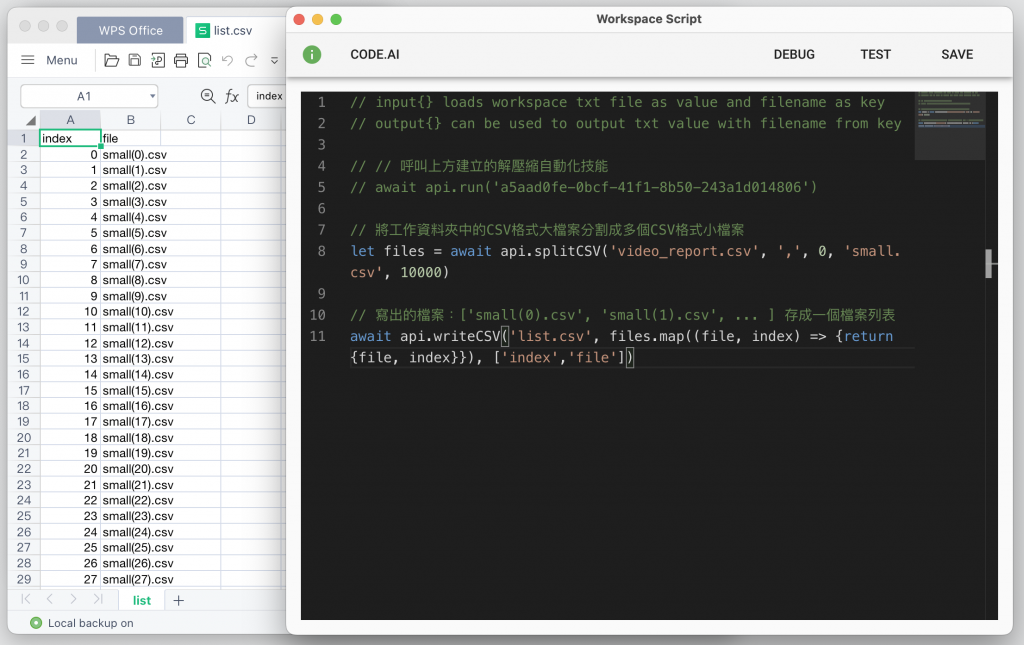Select column D header

pyautogui.click(x=251, y=120)
